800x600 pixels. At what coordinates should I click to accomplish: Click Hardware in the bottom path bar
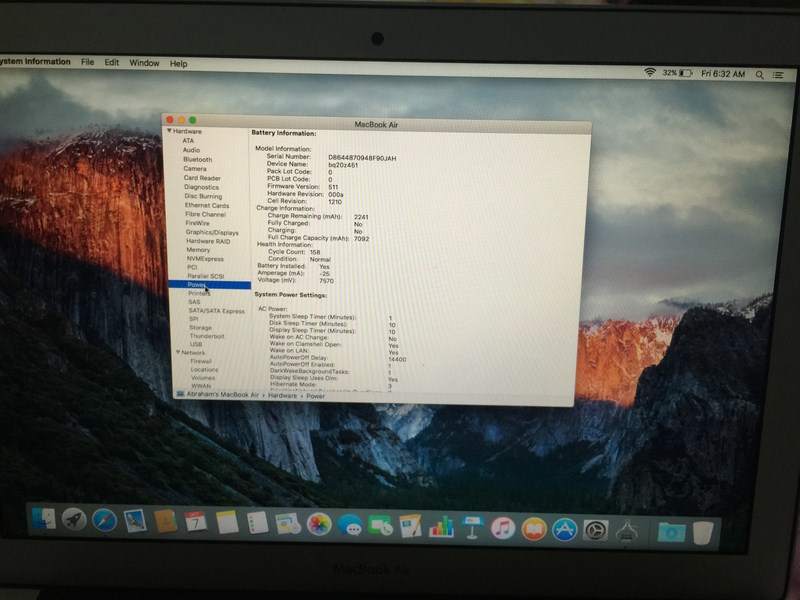(283, 395)
